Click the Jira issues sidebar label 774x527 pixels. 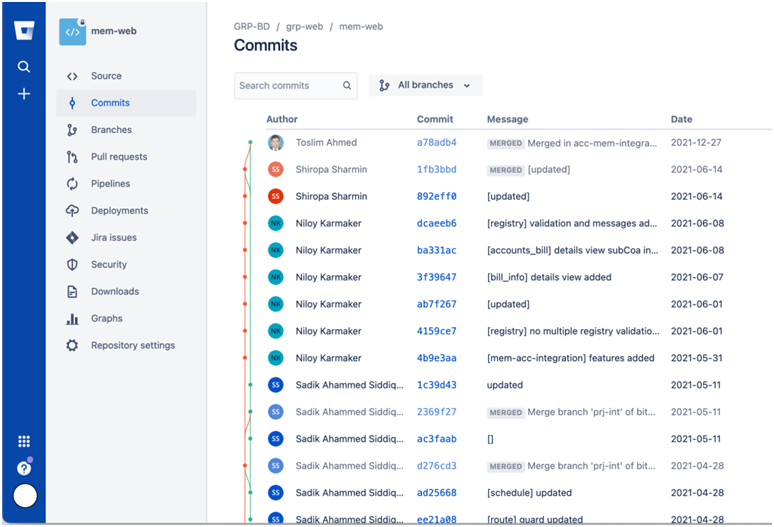point(114,237)
